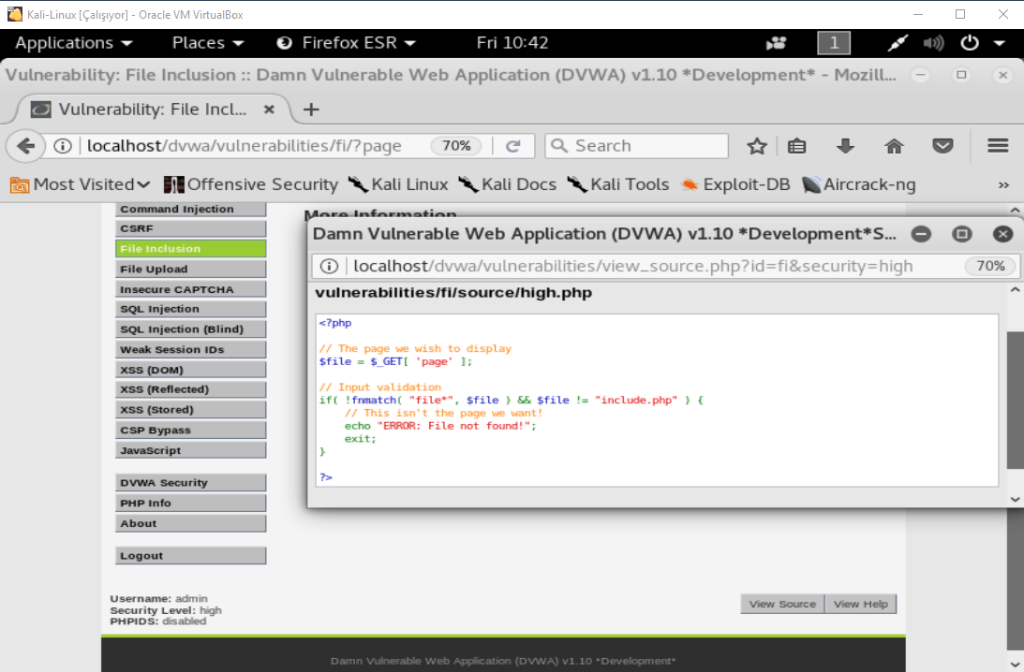Viewport: 1024px width, 672px height.
Task: Open the Pocket icon in the toolbar
Action: 942,146
